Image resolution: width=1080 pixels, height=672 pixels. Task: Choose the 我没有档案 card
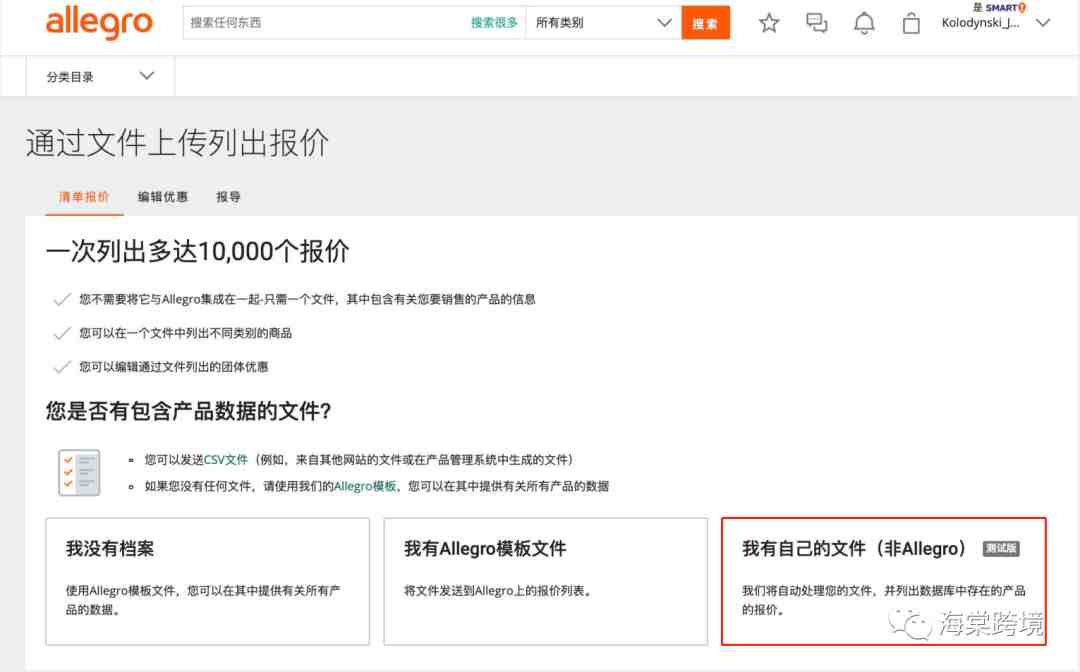point(207,582)
